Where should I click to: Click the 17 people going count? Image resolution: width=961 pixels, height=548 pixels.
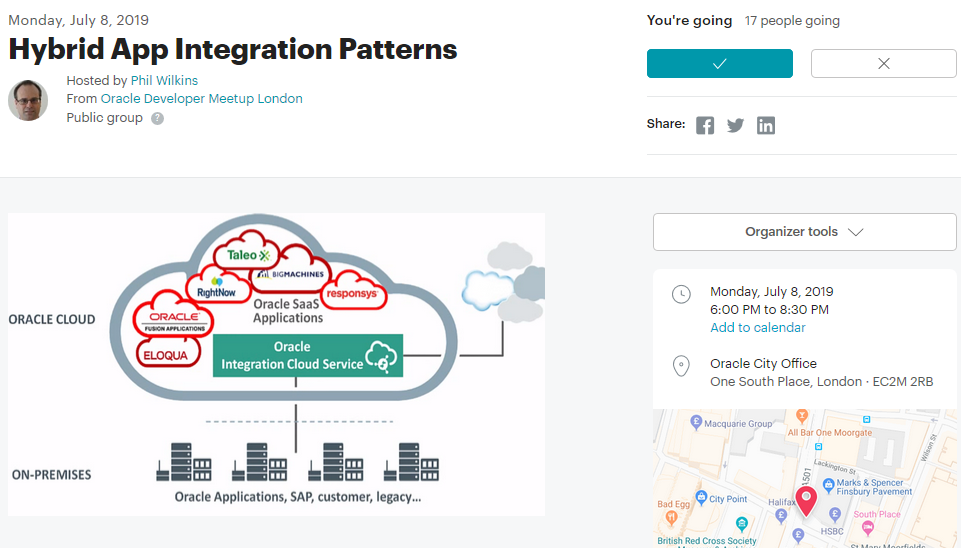point(792,20)
